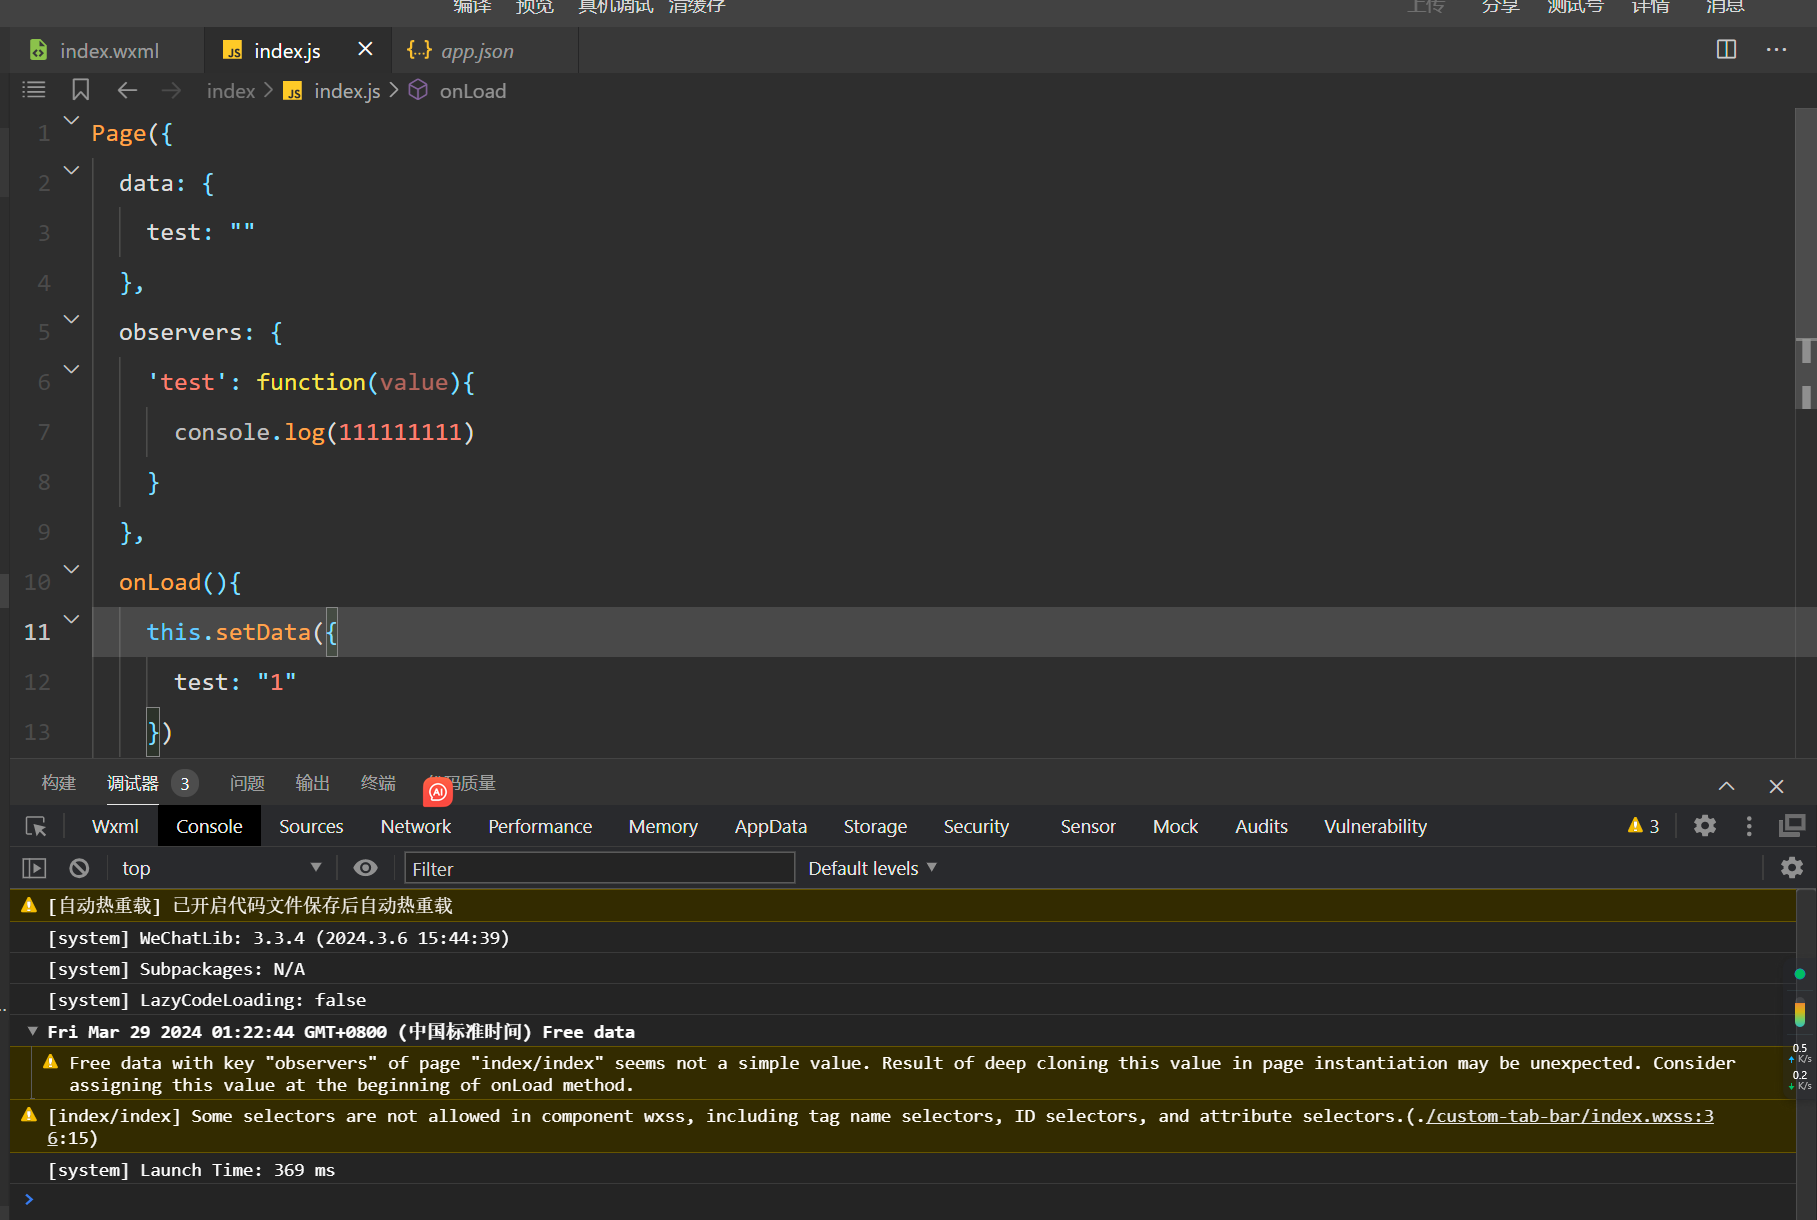Open the 问题 panel tab

(x=247, y=783)
